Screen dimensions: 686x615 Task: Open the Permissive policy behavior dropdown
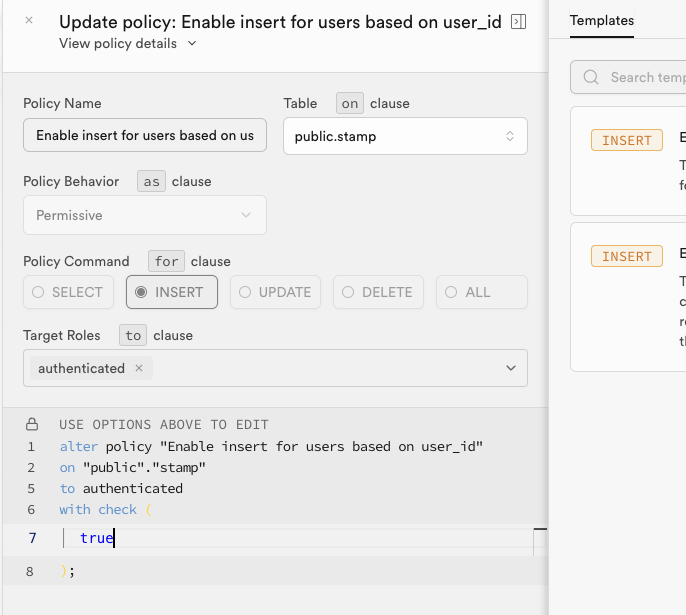point(145,215)
